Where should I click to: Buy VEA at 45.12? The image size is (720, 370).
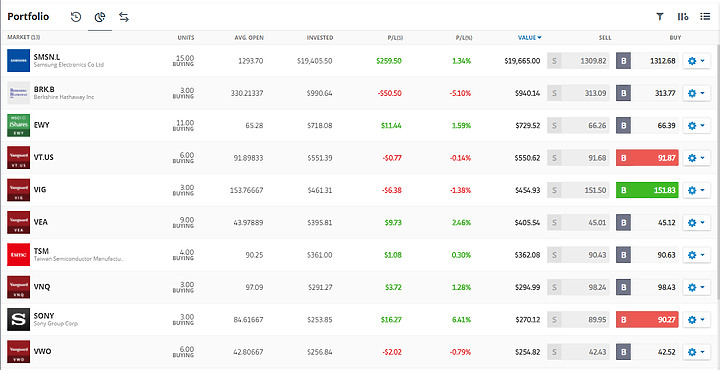647,222
